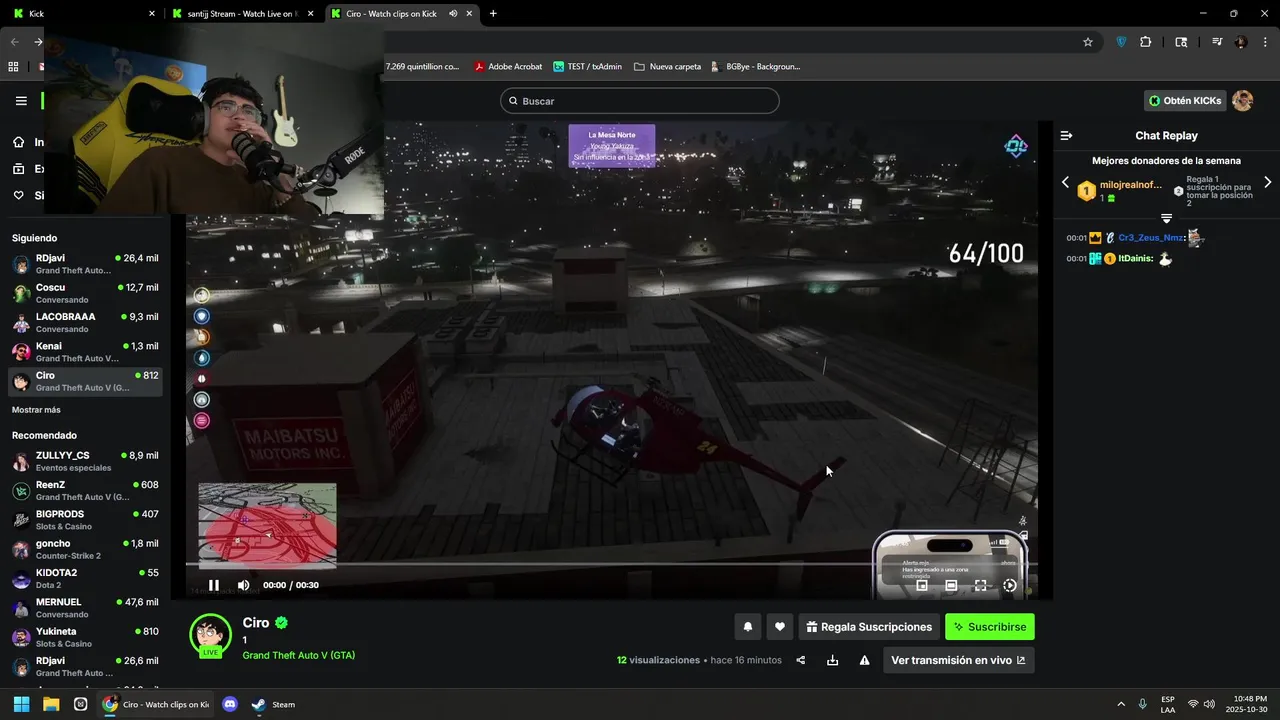This screenshot has height=720, width=1280.
Task: Open the media controls icon in toolbar
Action: point(1217,42)
